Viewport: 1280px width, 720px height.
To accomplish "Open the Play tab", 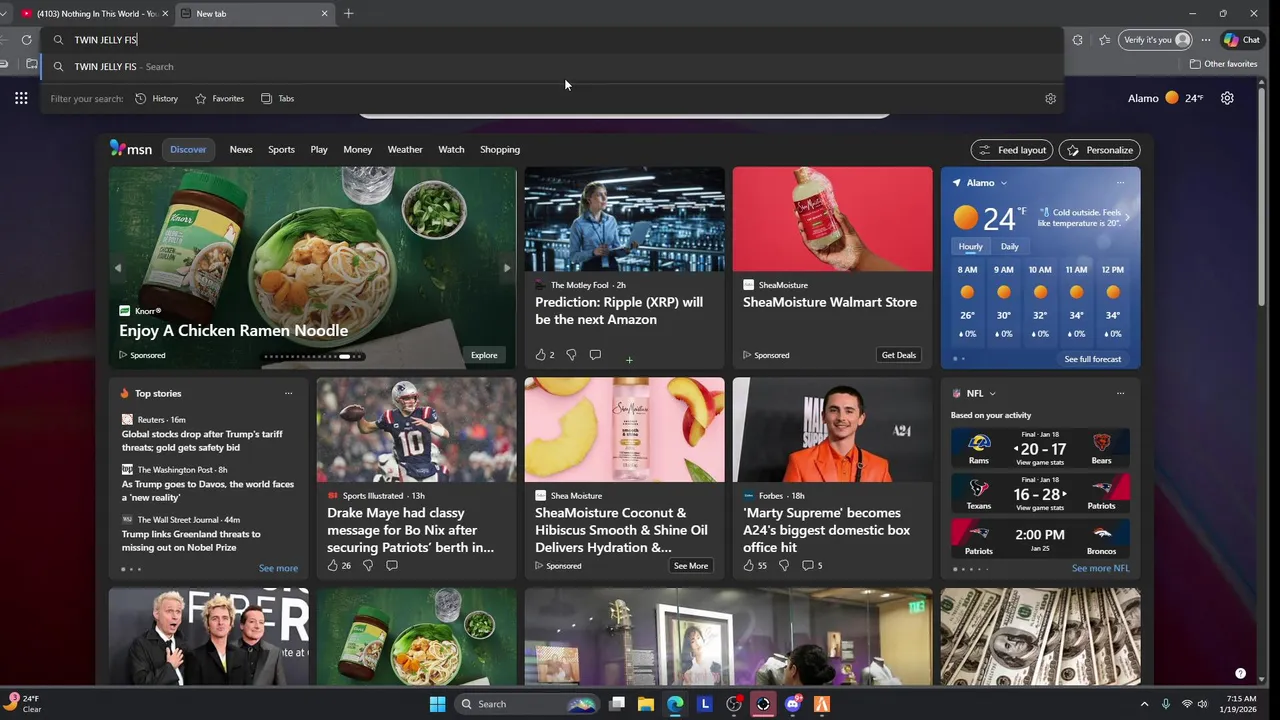I will (x=319, y=149).
